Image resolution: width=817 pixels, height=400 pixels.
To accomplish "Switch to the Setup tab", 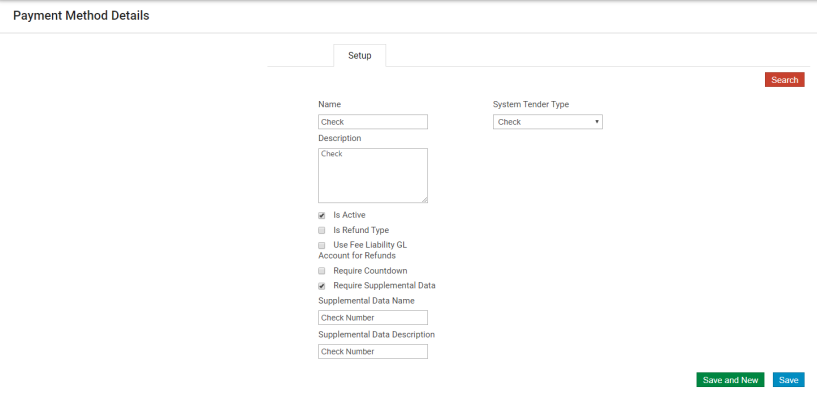I will click(359, 56).
